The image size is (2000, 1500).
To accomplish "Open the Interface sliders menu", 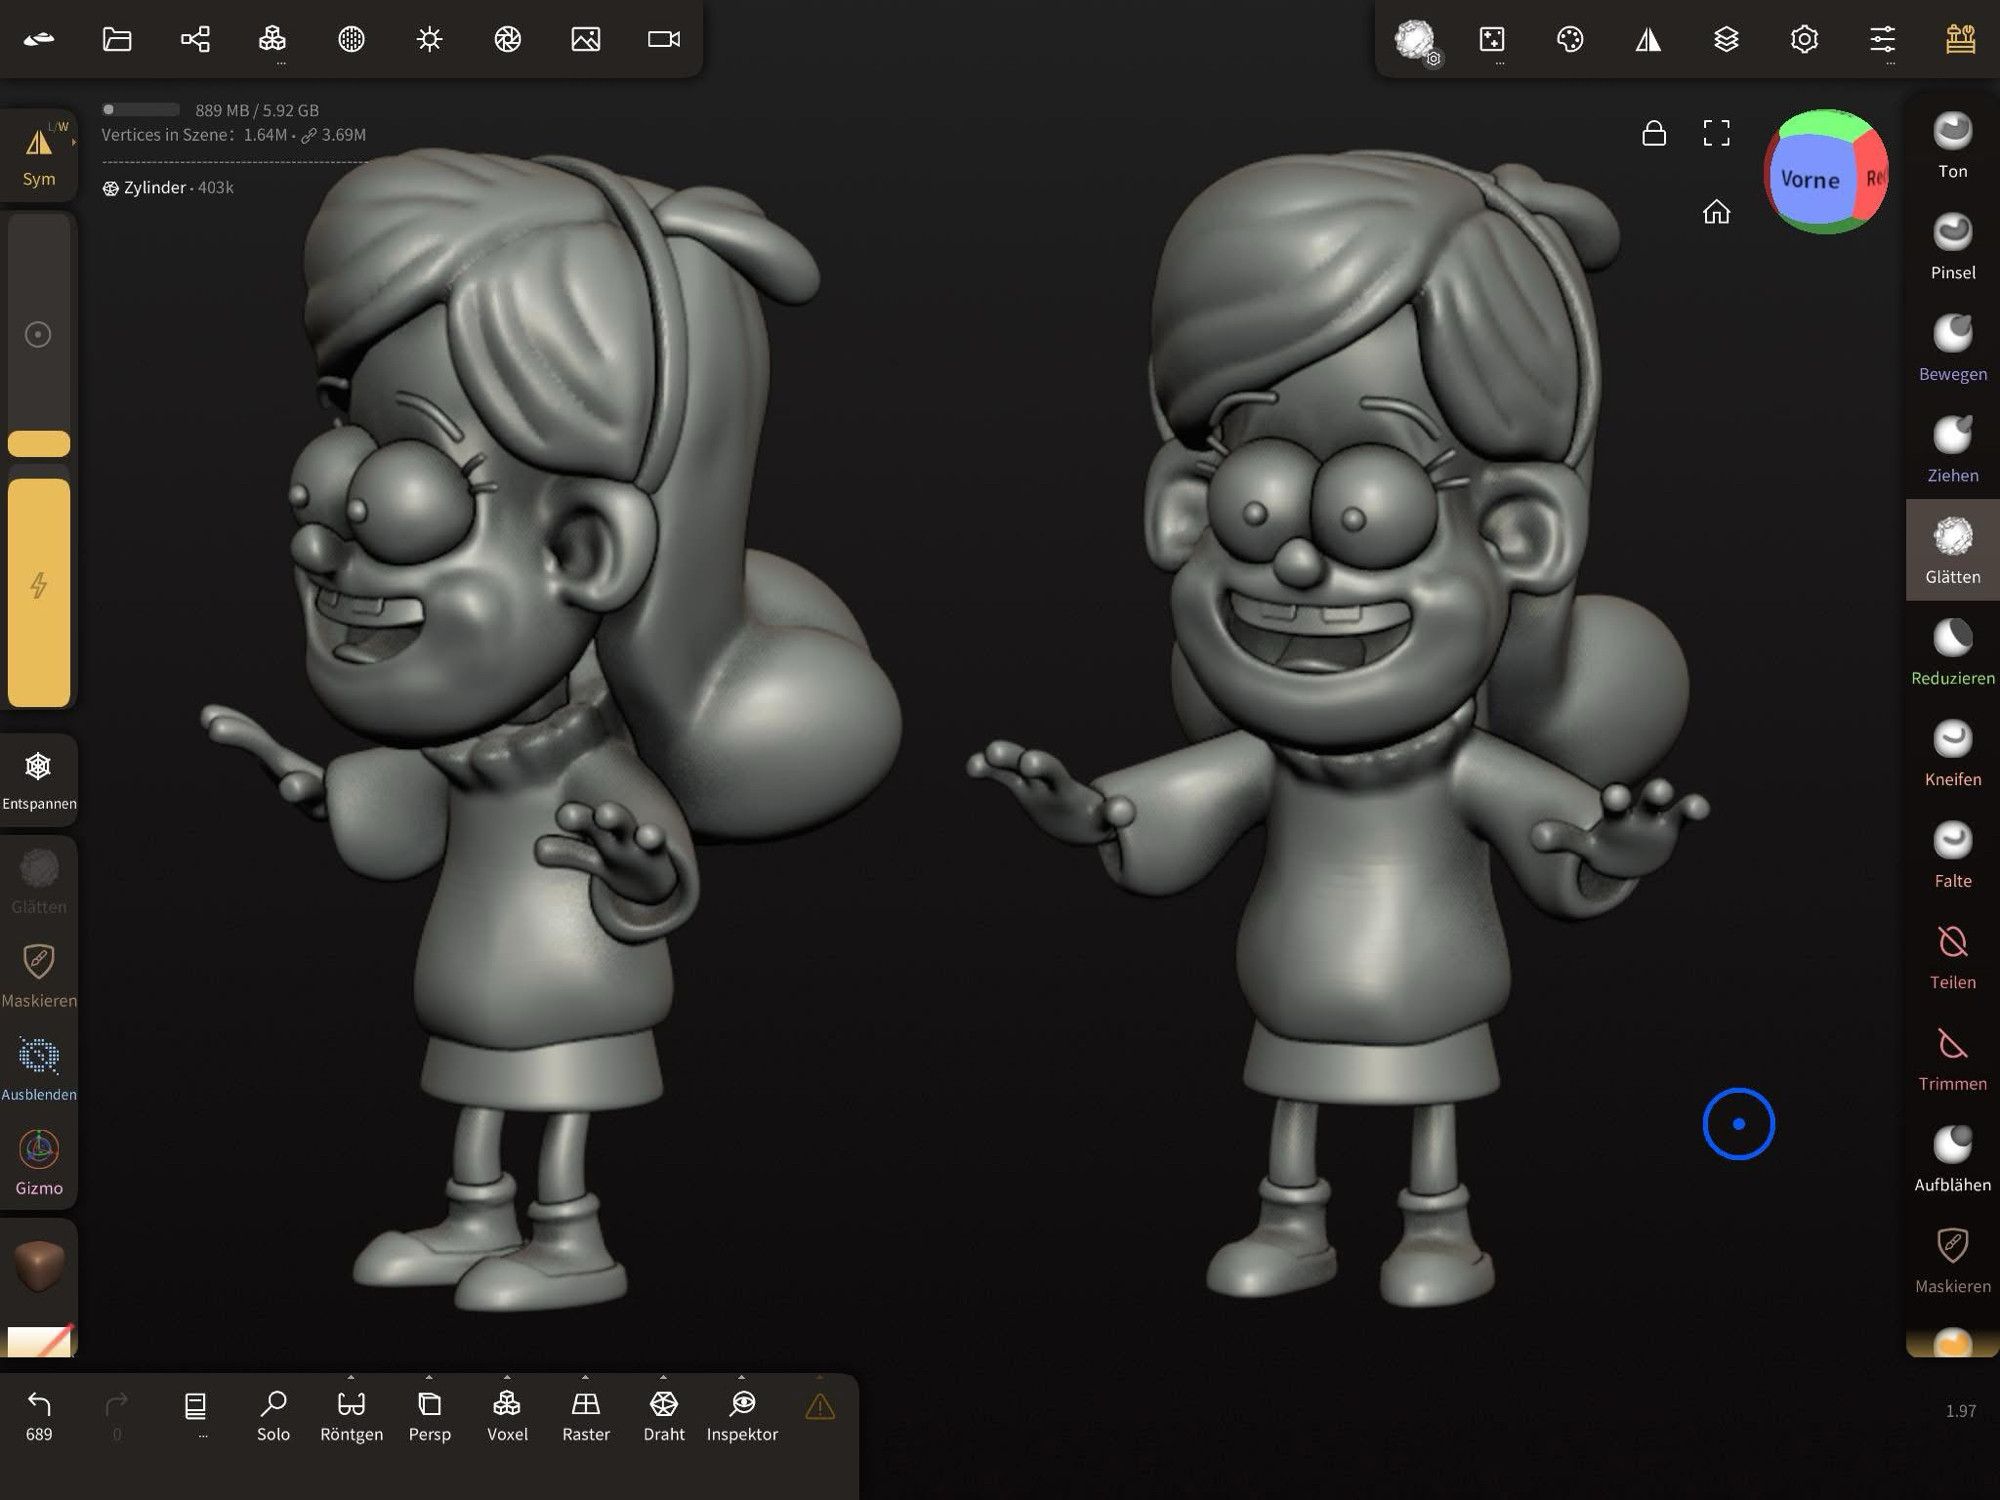I will tap(1882, 39).
